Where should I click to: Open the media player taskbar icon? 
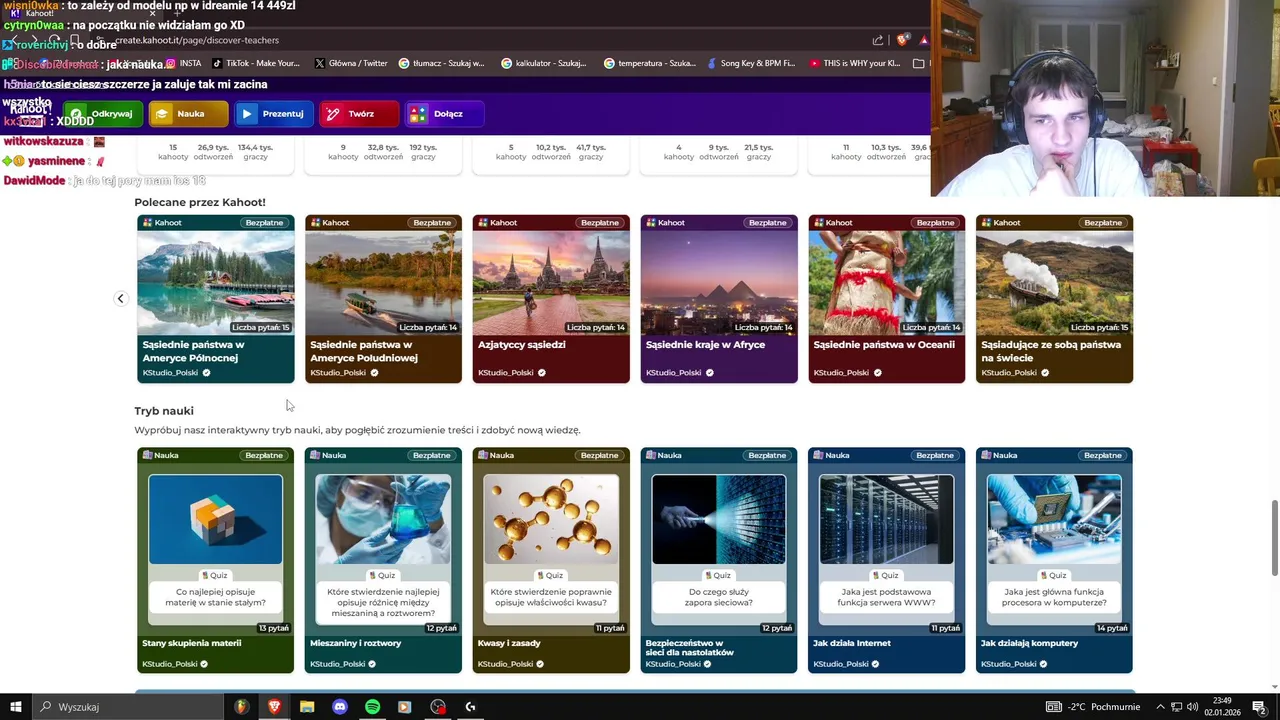pyautogui.click(x=404, y=707)
